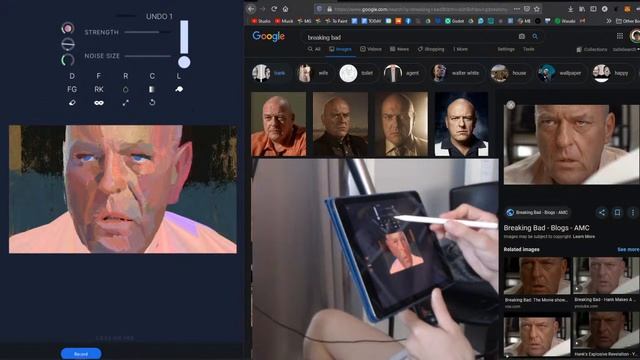Open the SafeSearch dropdown

point(626,49)
